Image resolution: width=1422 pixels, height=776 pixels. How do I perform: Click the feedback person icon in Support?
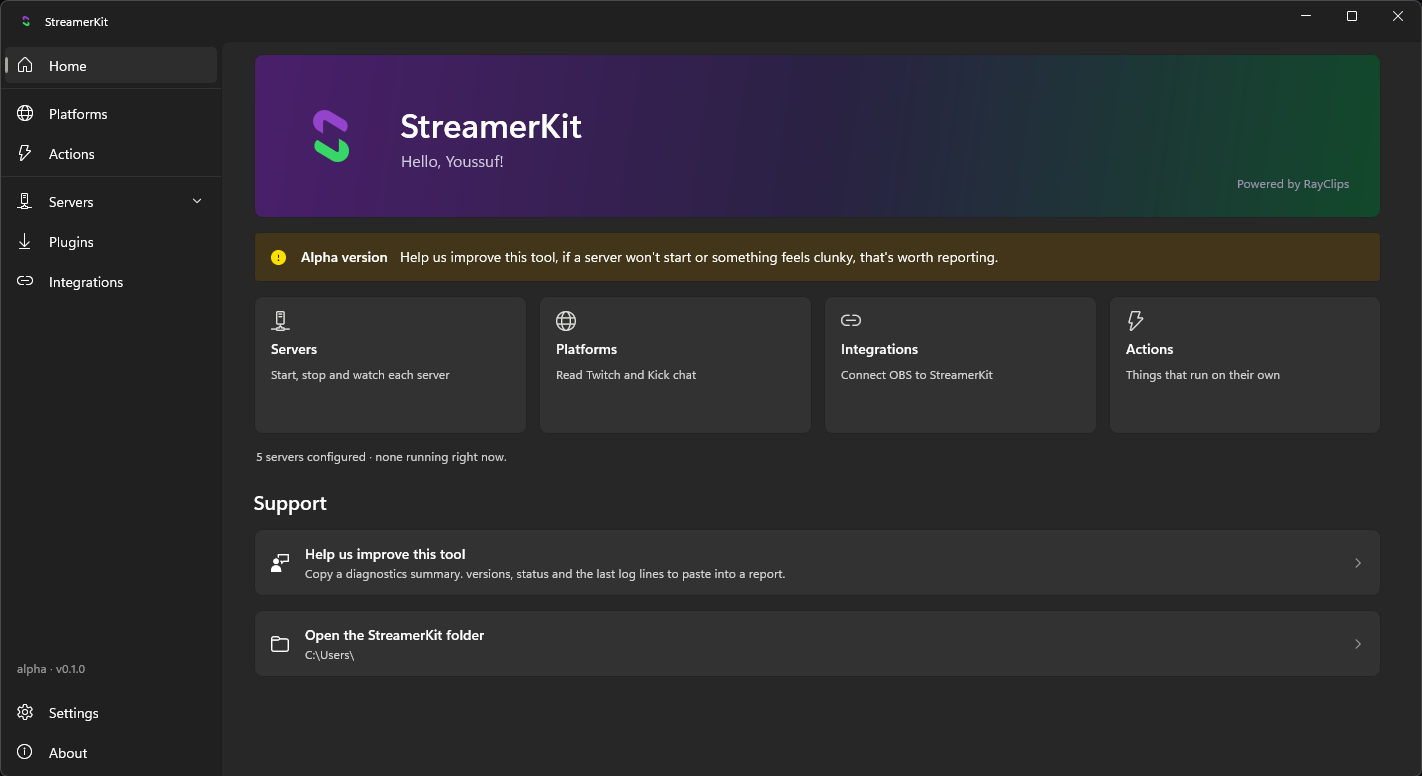pos(280,563)
